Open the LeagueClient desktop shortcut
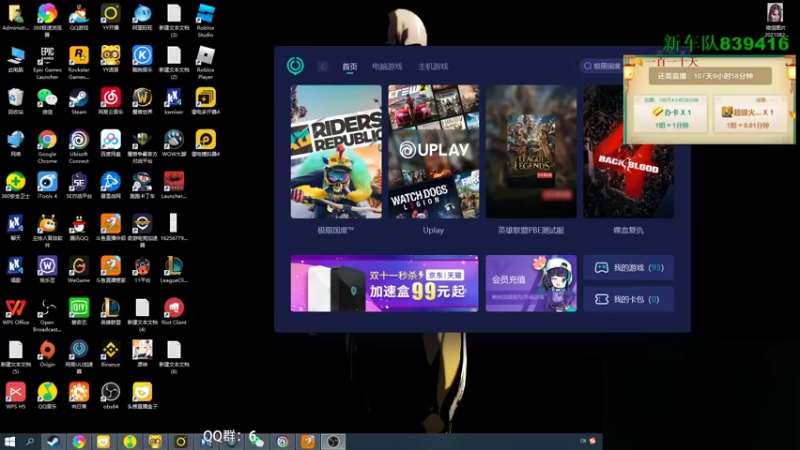The height and width of the screenshot is (450, 800). 173,269
